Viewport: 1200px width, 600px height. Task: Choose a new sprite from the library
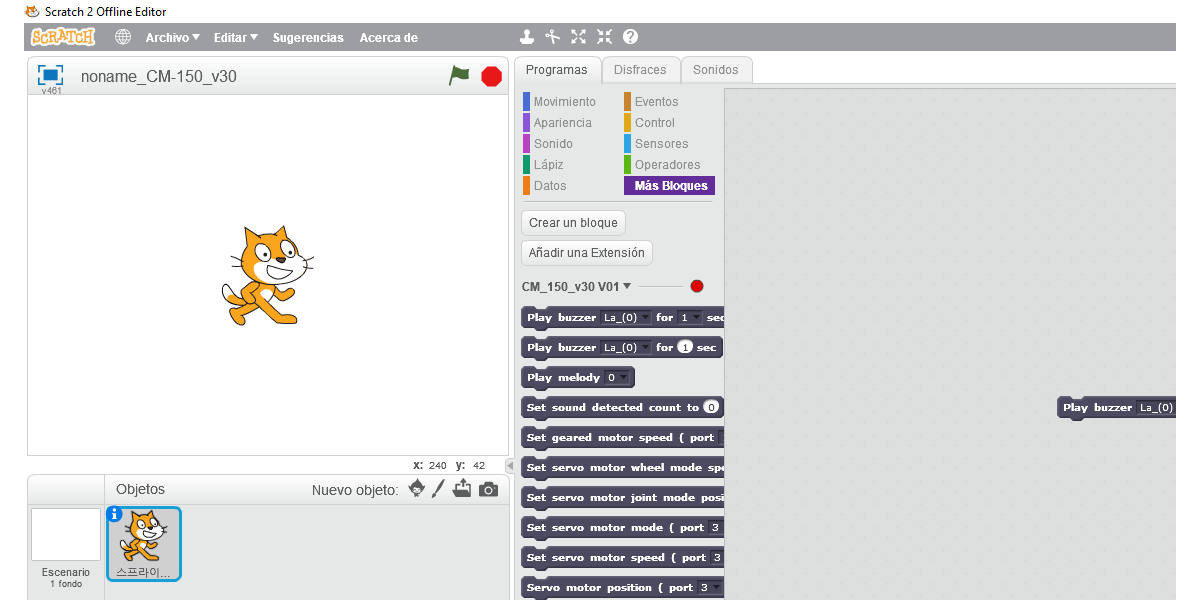(417, 489)
